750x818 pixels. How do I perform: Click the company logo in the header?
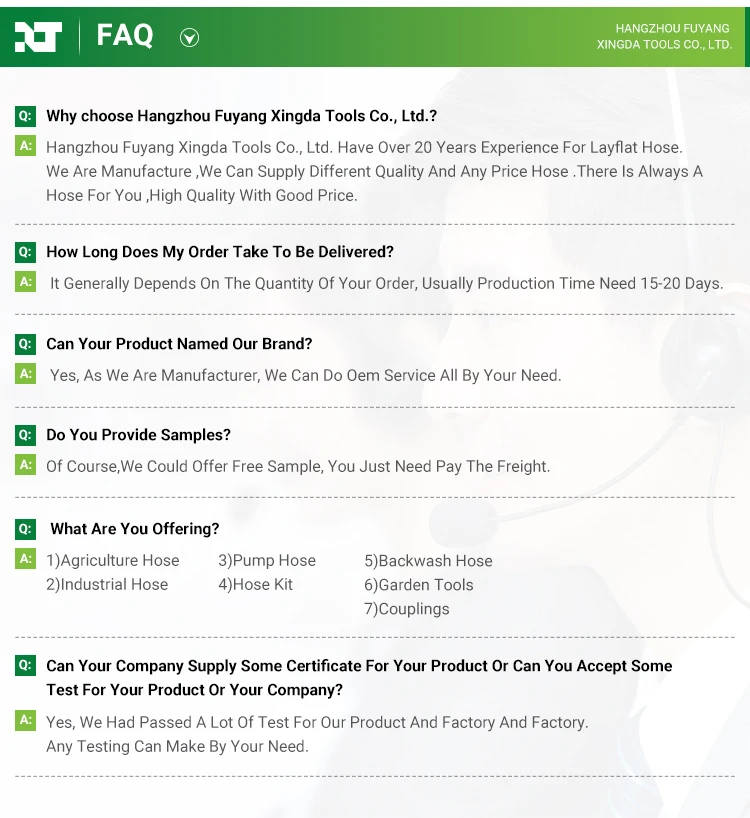(38, 37)
